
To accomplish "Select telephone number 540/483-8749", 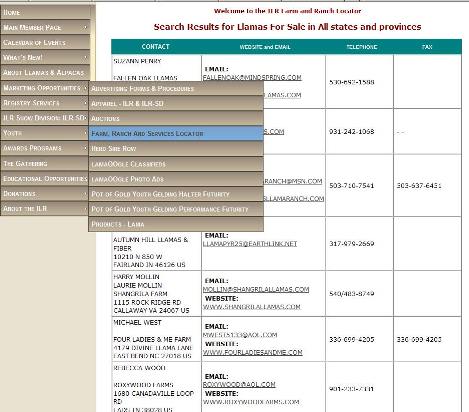I will point(352,294).
